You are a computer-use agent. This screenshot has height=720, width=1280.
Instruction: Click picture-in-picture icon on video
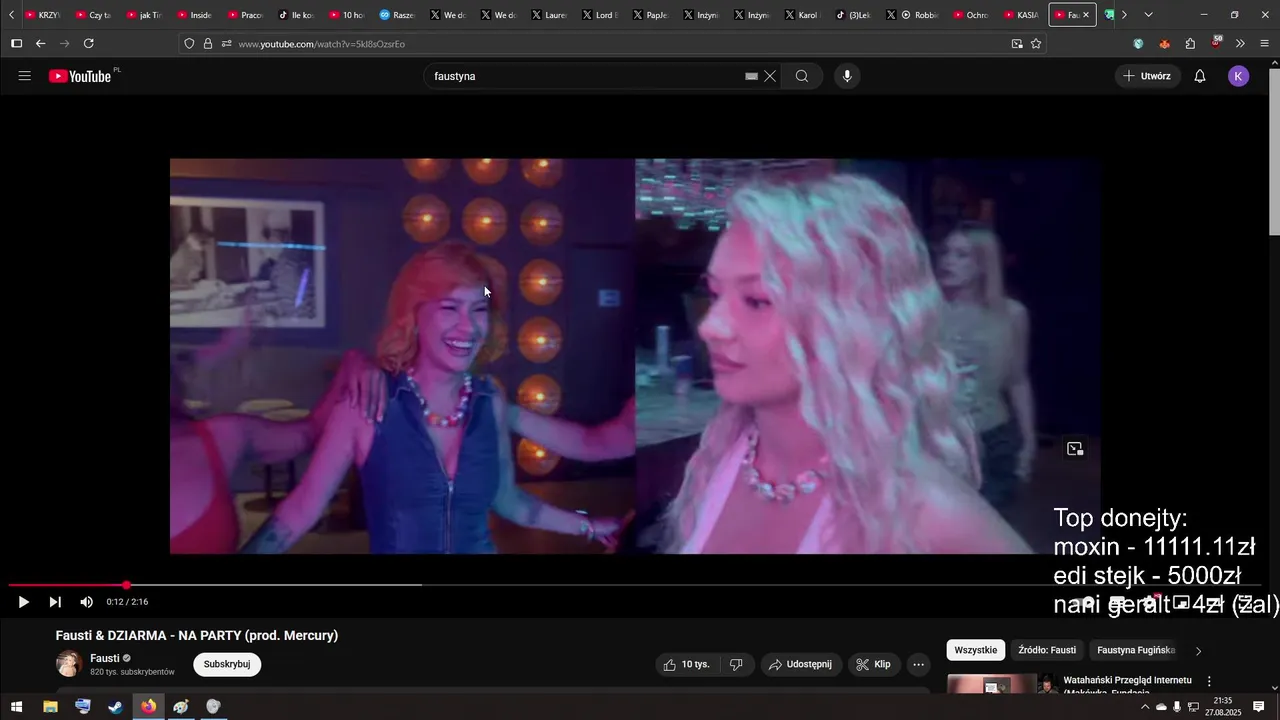coord(1075,449)
